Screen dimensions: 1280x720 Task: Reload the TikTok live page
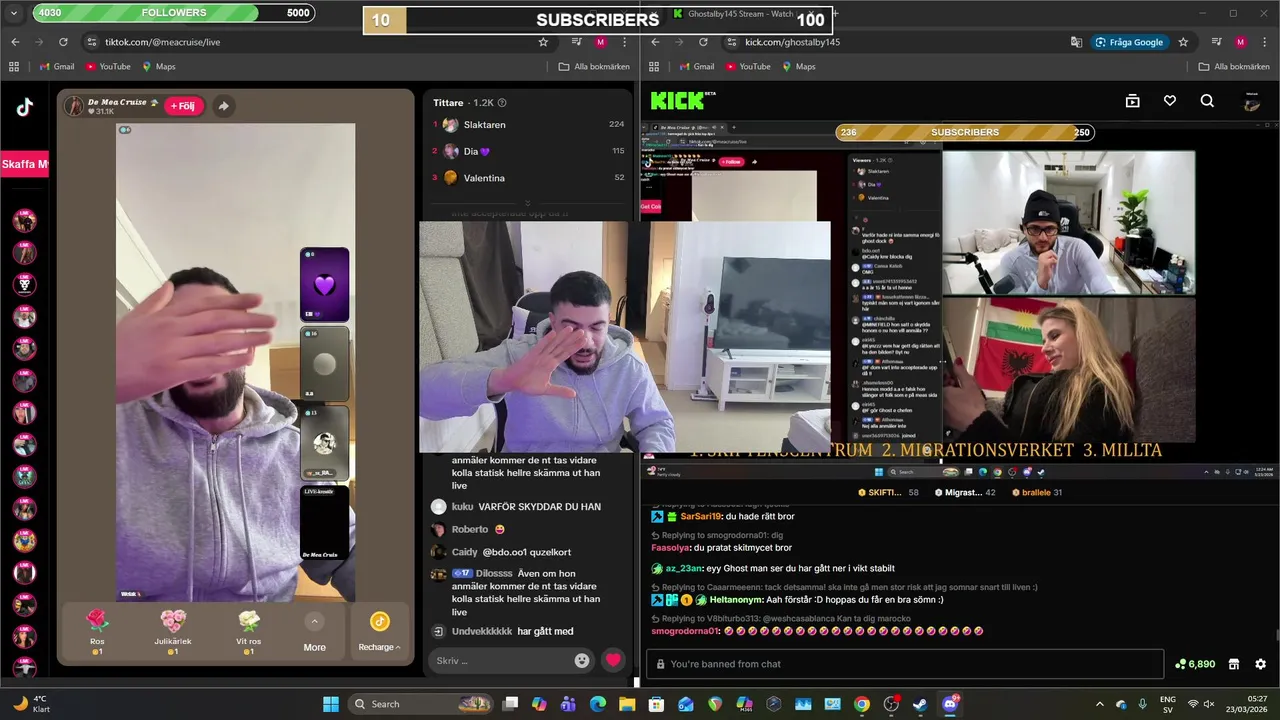(63, 42)
